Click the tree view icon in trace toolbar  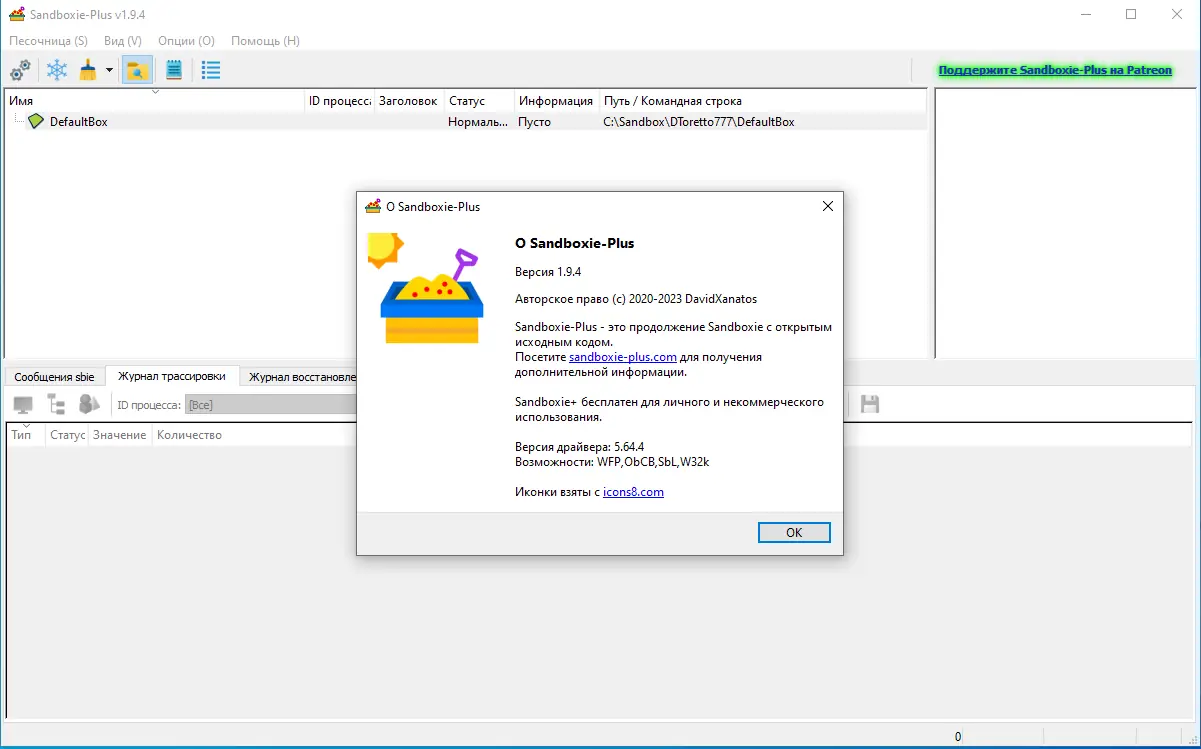pos(56,405)
